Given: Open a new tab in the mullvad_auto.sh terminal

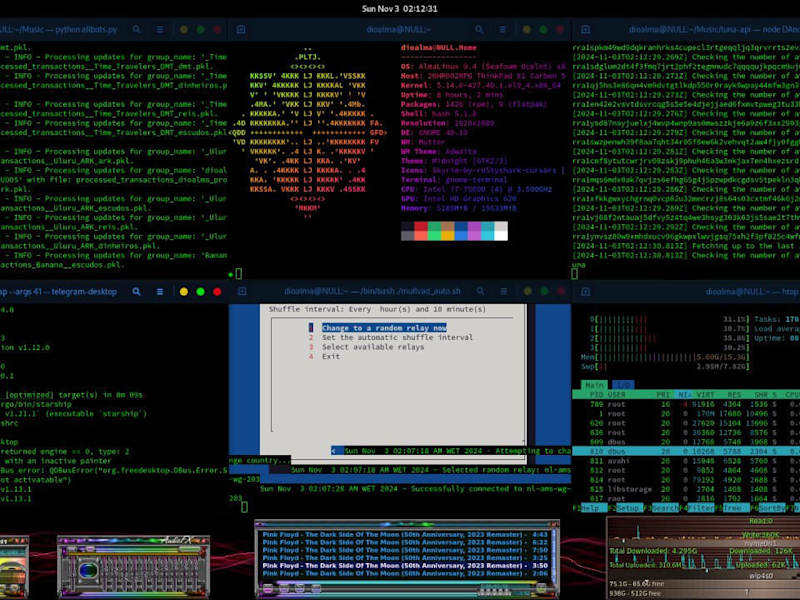Looking at the screenshot, I should [x=242, y=291].
